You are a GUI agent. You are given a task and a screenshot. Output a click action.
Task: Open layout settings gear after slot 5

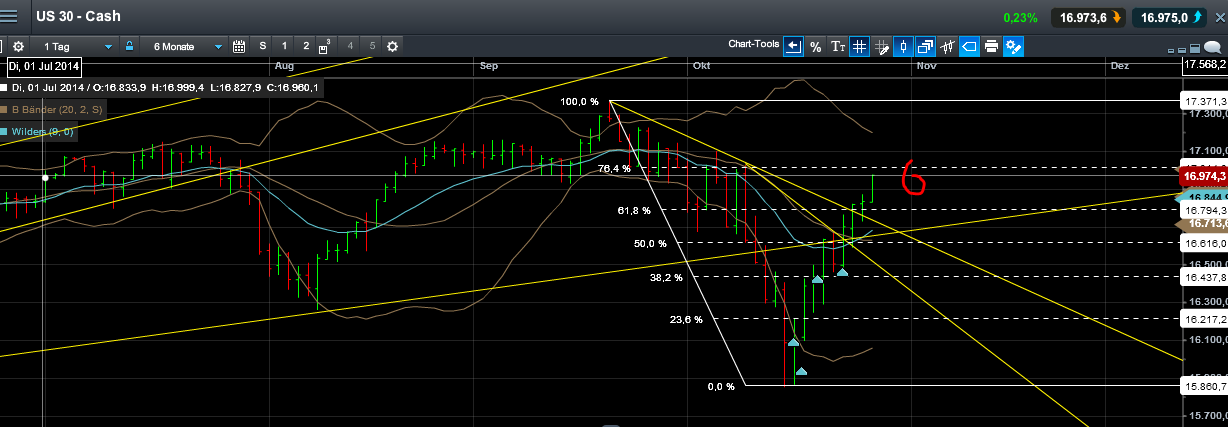[x=392, y=46]
